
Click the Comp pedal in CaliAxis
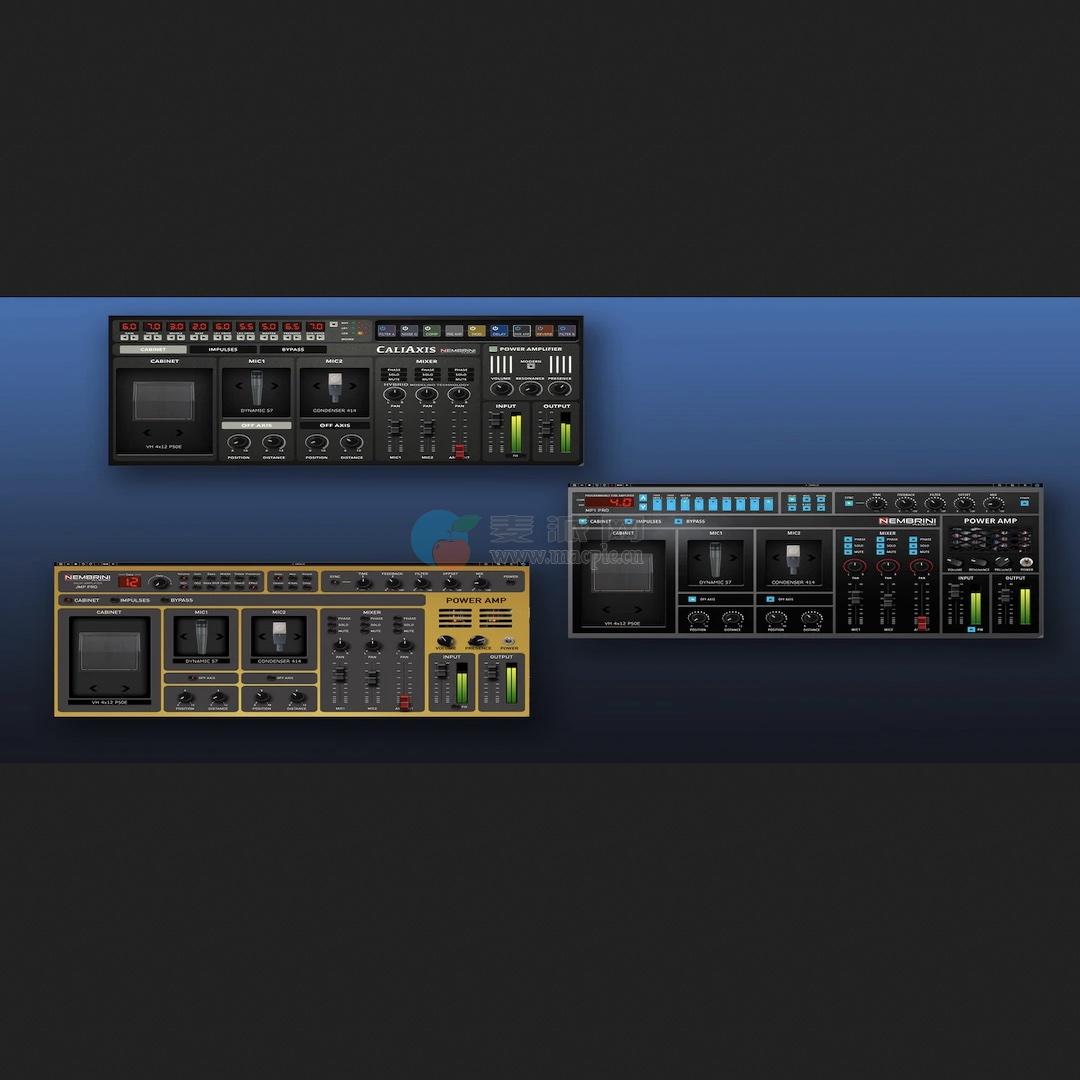click(431, 330)
